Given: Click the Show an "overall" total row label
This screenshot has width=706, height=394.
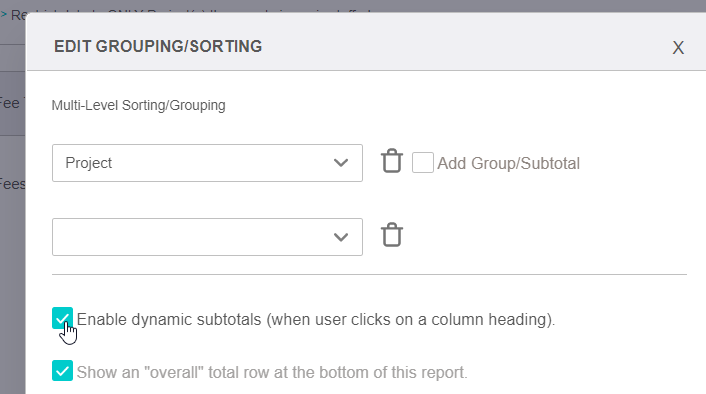Looking at the screenshot, I should point(272,373).
